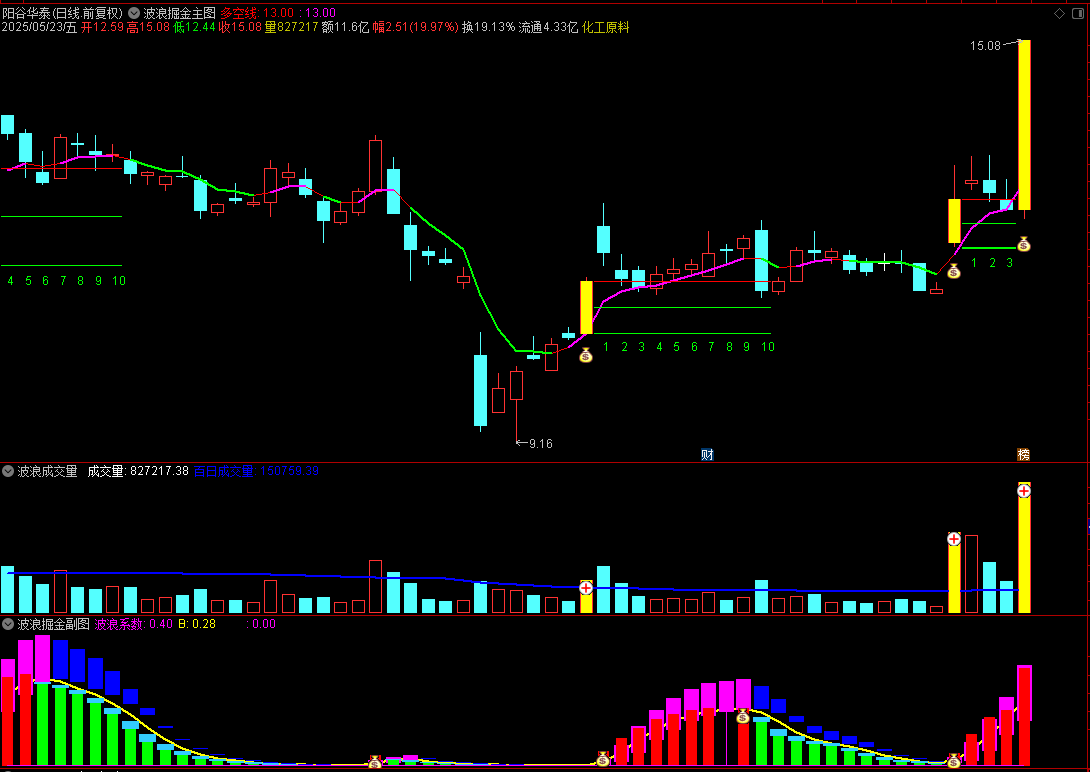Click the 高15.08 high price text

(148, 27)
